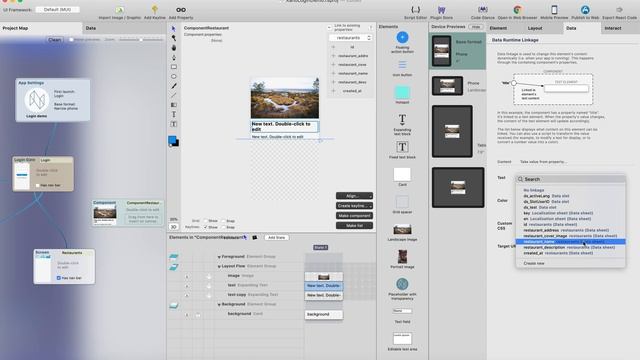
Task: Open Code Glance from the toolbar
Action: point(482,9)
